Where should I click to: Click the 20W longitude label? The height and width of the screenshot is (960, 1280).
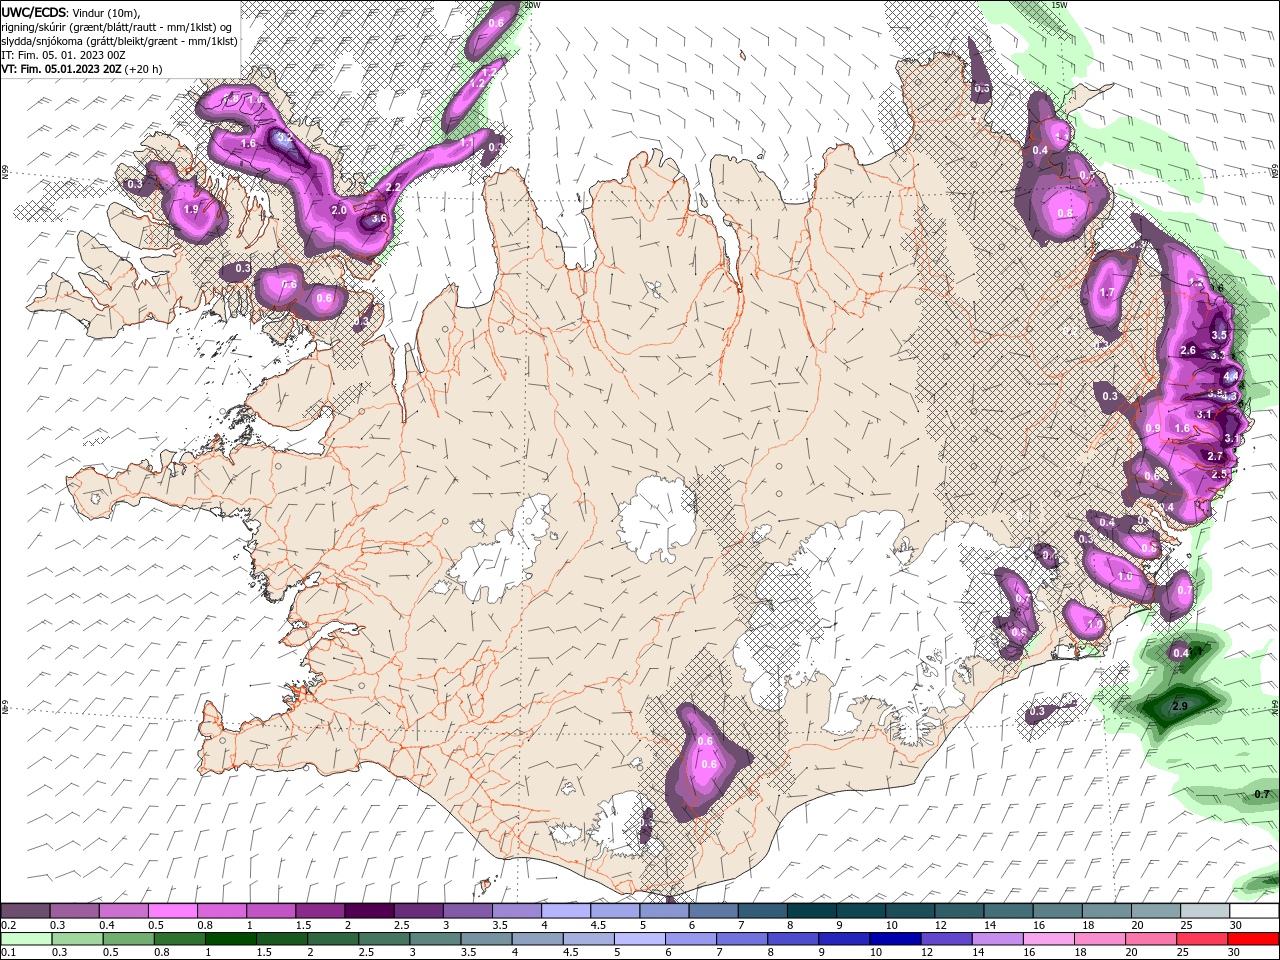point(532,5)
